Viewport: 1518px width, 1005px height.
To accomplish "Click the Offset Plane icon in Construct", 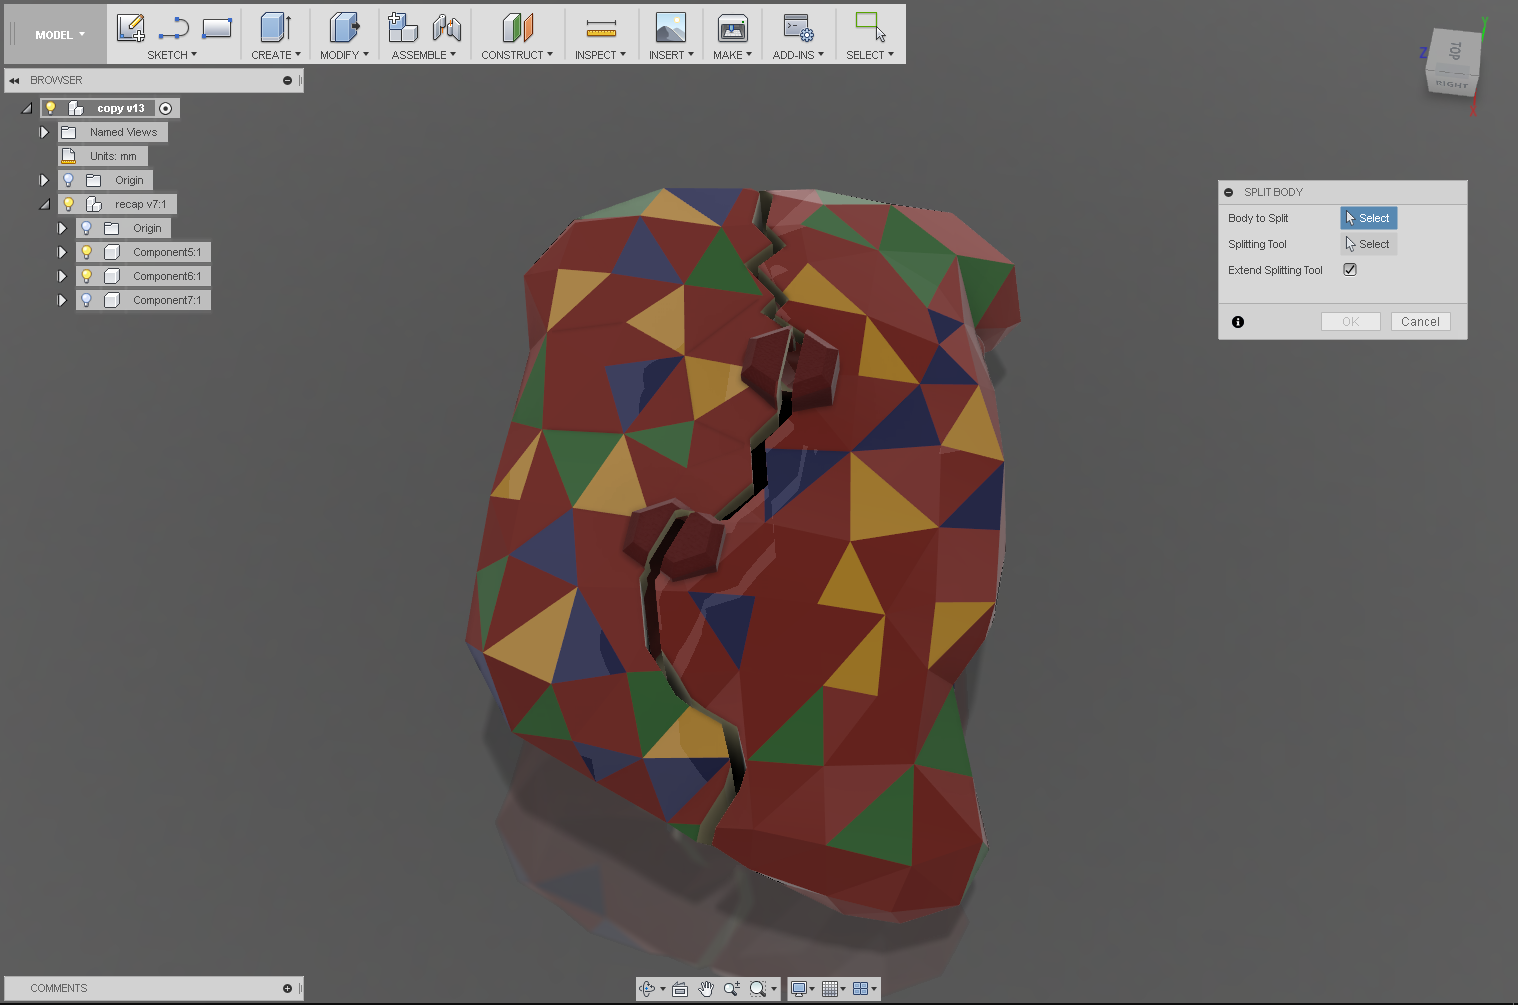I will tap(518, 27).
